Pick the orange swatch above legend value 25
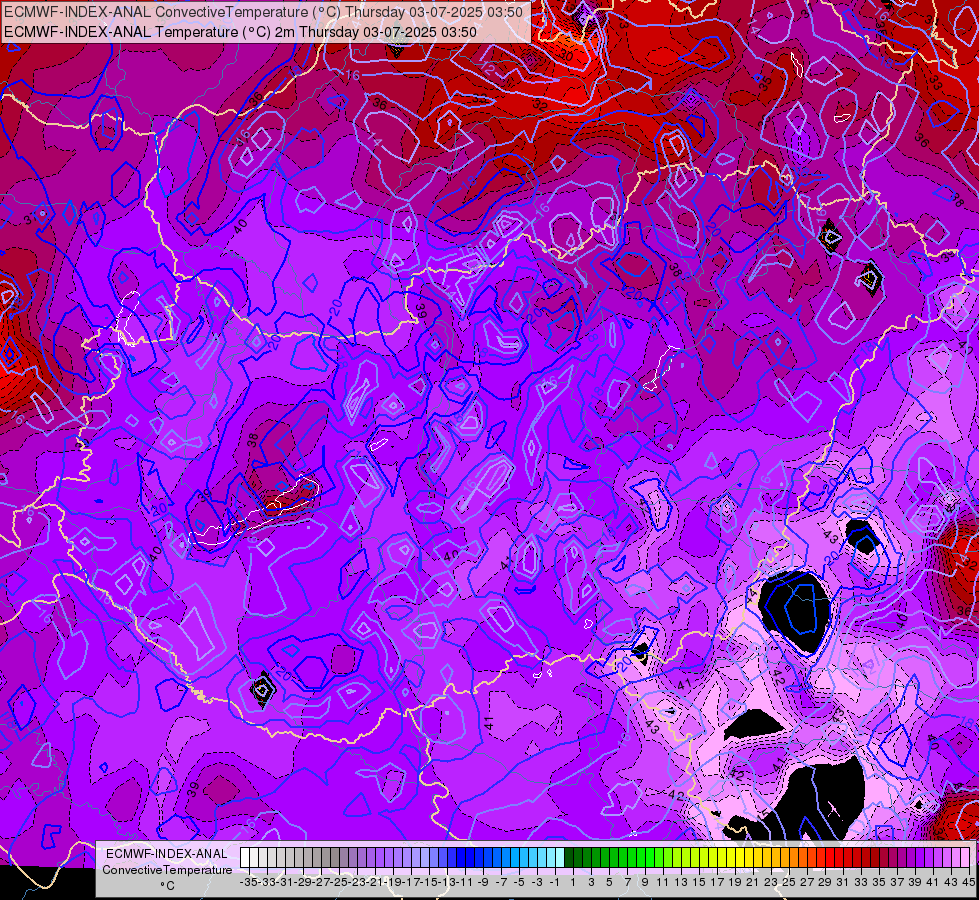 click(787, 857)
